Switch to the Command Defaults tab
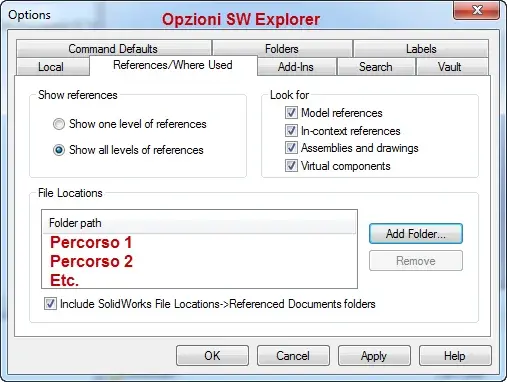507x382 pixels. (x=114, y=49)
